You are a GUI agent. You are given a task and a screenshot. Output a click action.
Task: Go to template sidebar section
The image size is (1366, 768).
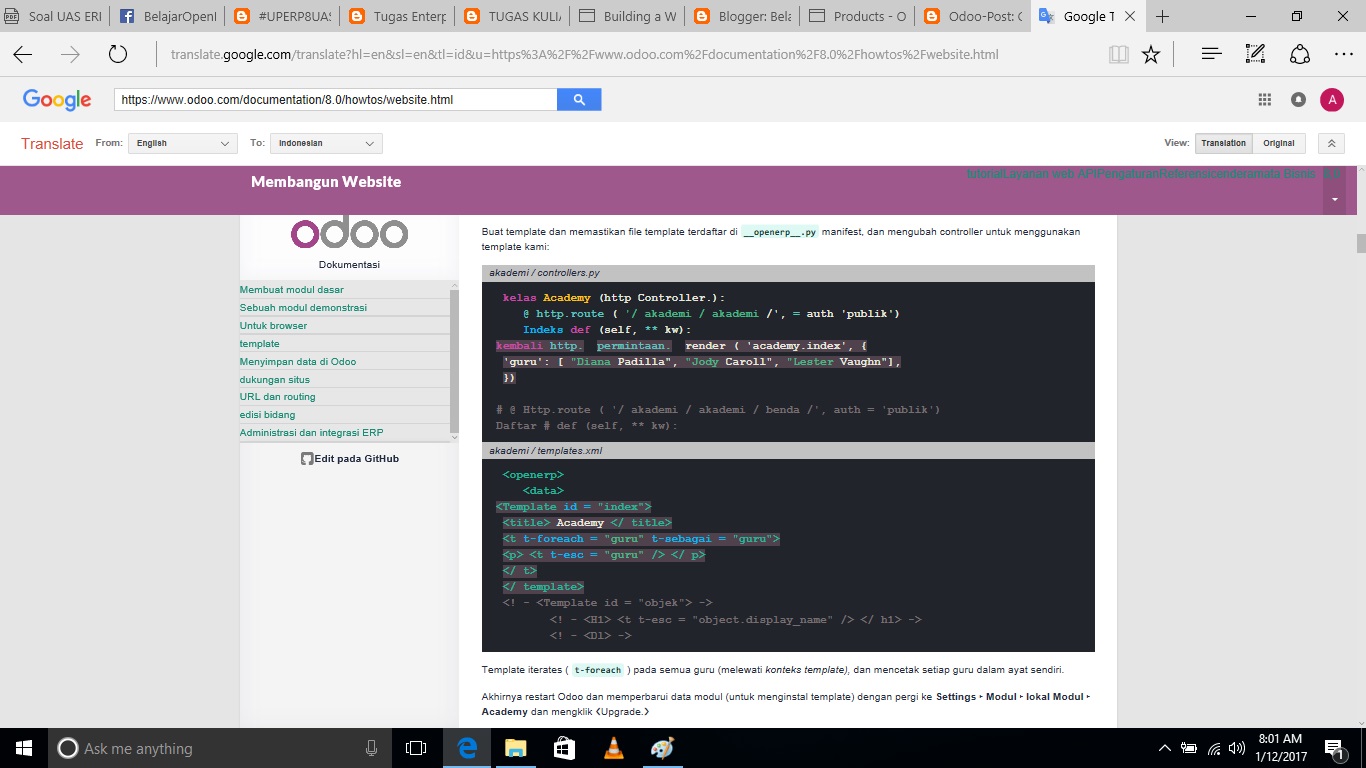point(259,343)
